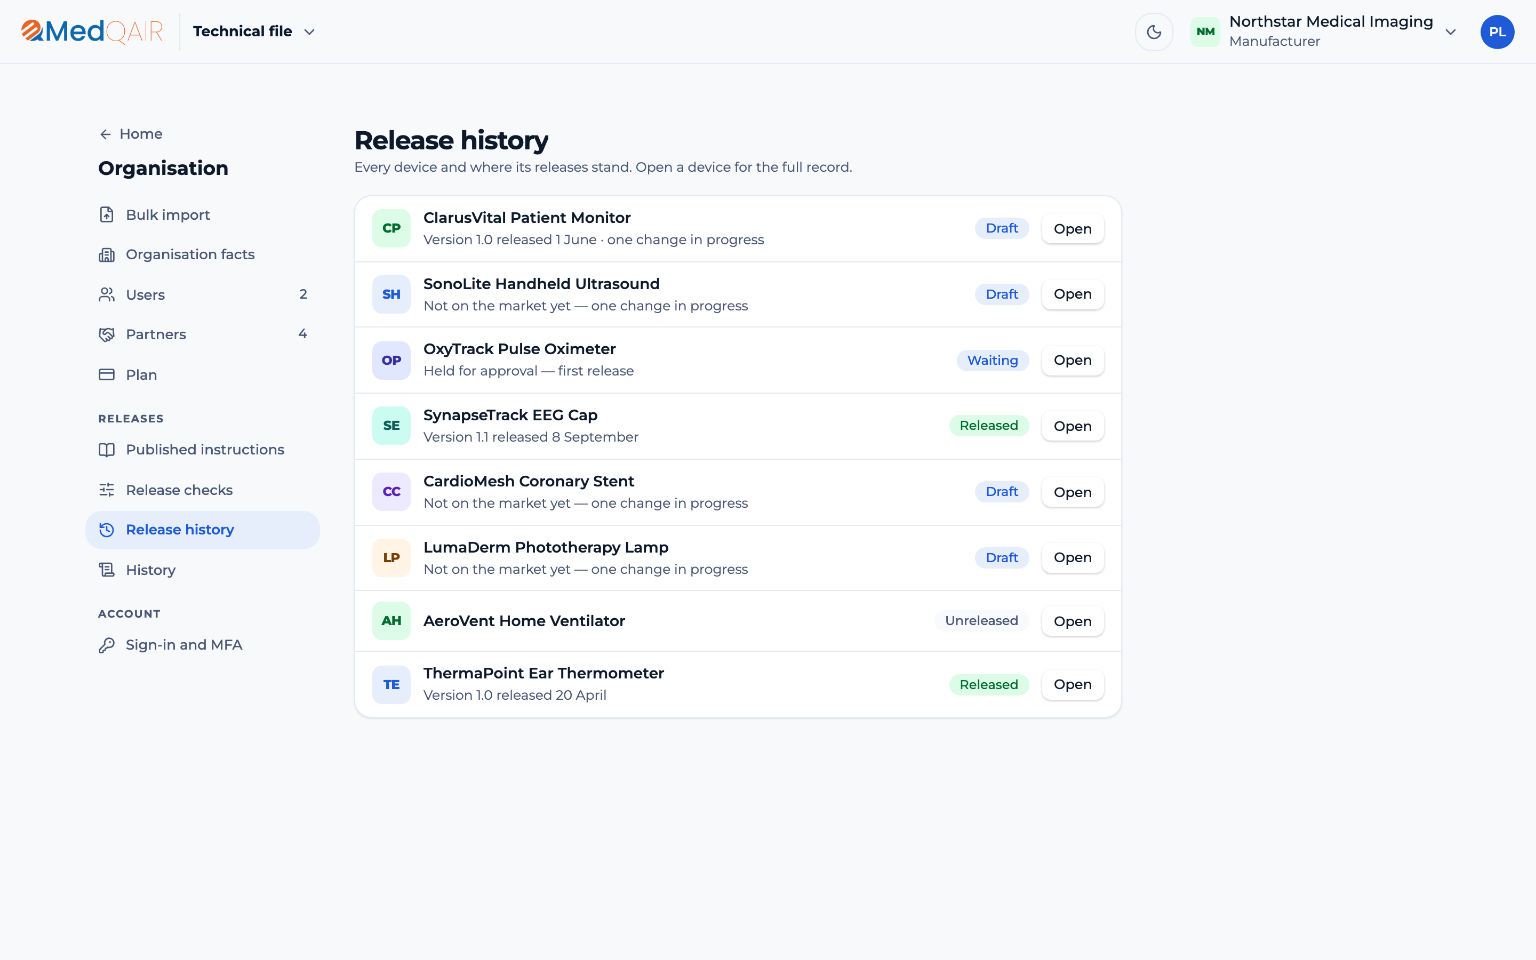Open the PL user avatar menu
1536x960 pixels.
click(x=1497, y=32)
